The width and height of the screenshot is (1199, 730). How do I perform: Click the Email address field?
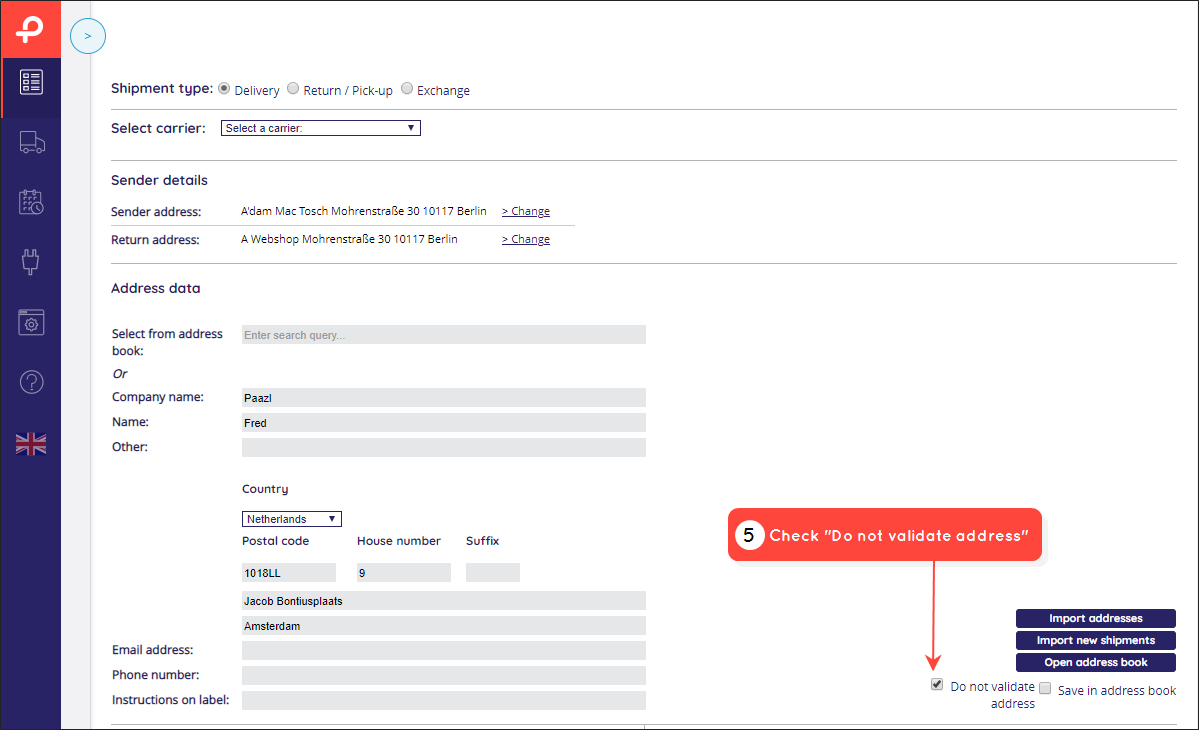coord(444,651)
